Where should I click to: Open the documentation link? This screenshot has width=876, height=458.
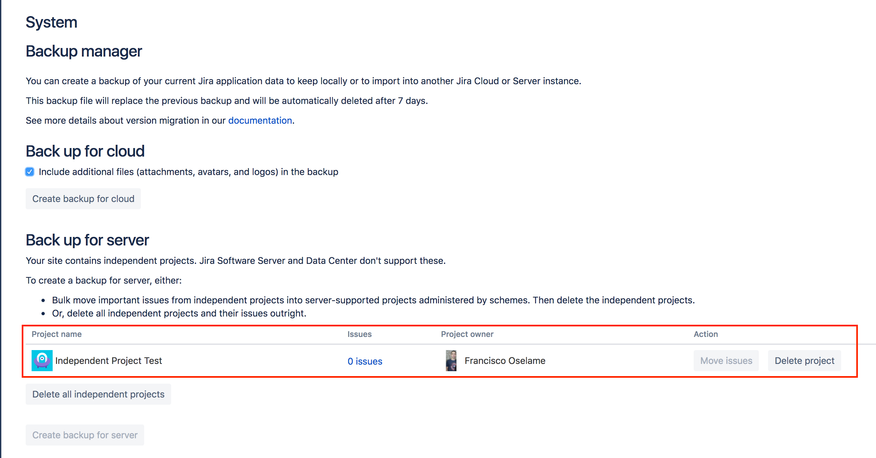click(260, 121)
